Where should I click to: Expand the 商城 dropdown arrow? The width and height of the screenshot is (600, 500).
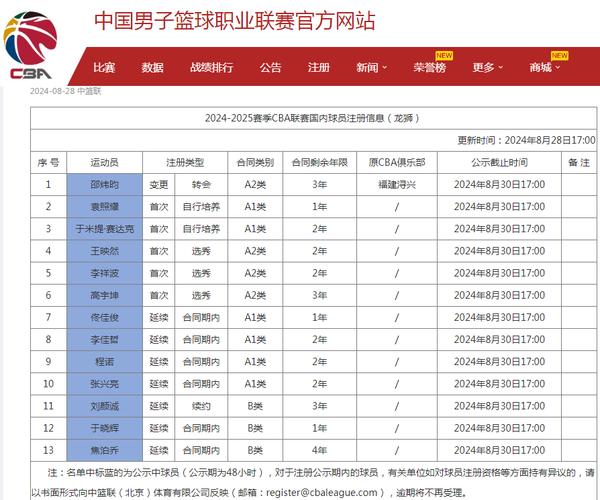(557, 68)
